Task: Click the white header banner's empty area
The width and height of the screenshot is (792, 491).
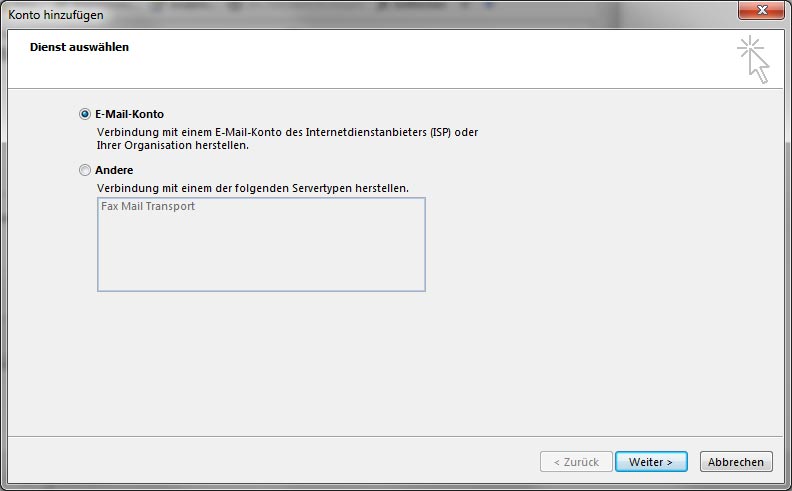Action: pos(400,60)
